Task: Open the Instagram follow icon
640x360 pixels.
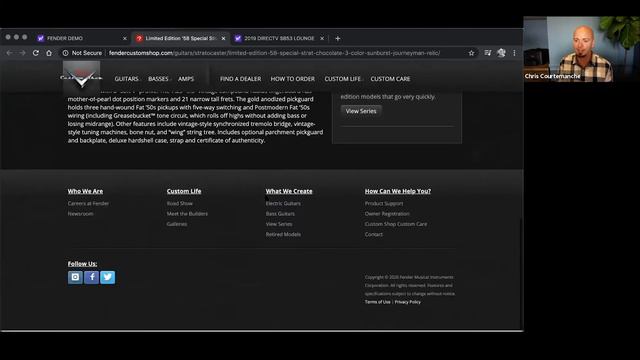Action: tap(75, 277)
